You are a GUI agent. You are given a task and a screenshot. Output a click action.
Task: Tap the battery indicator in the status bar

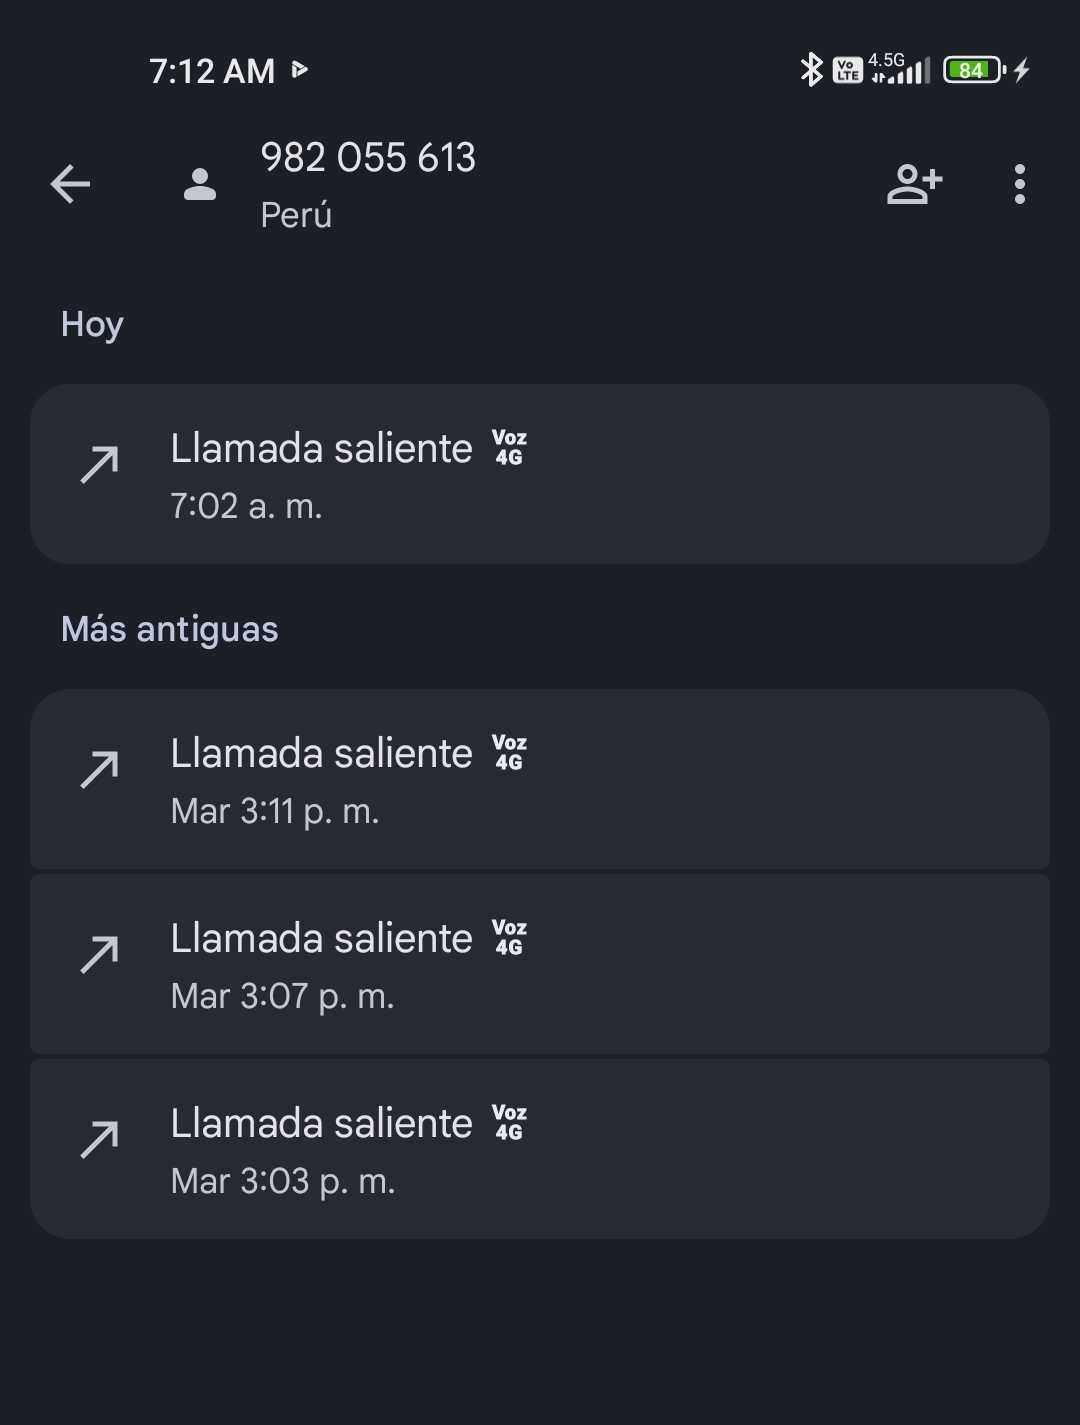pos(974,70)
